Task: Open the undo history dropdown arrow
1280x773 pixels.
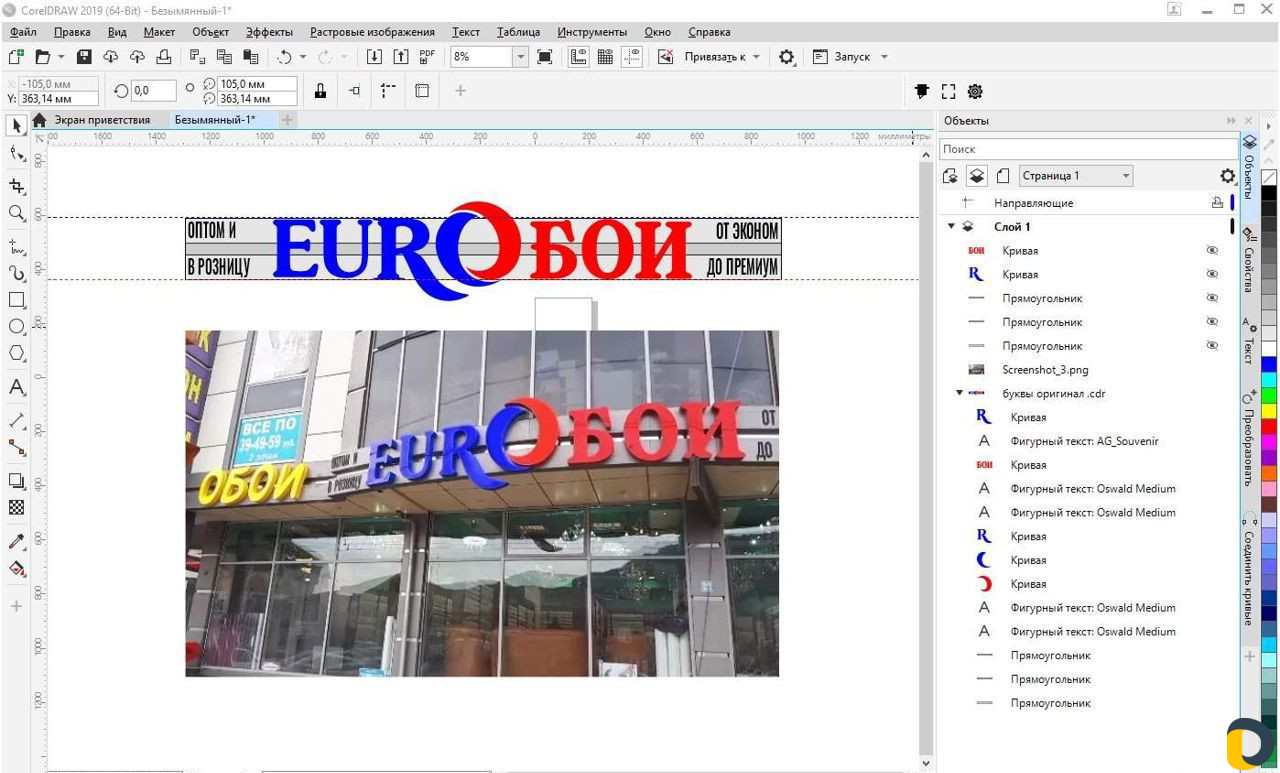Action: click(303, 57)
